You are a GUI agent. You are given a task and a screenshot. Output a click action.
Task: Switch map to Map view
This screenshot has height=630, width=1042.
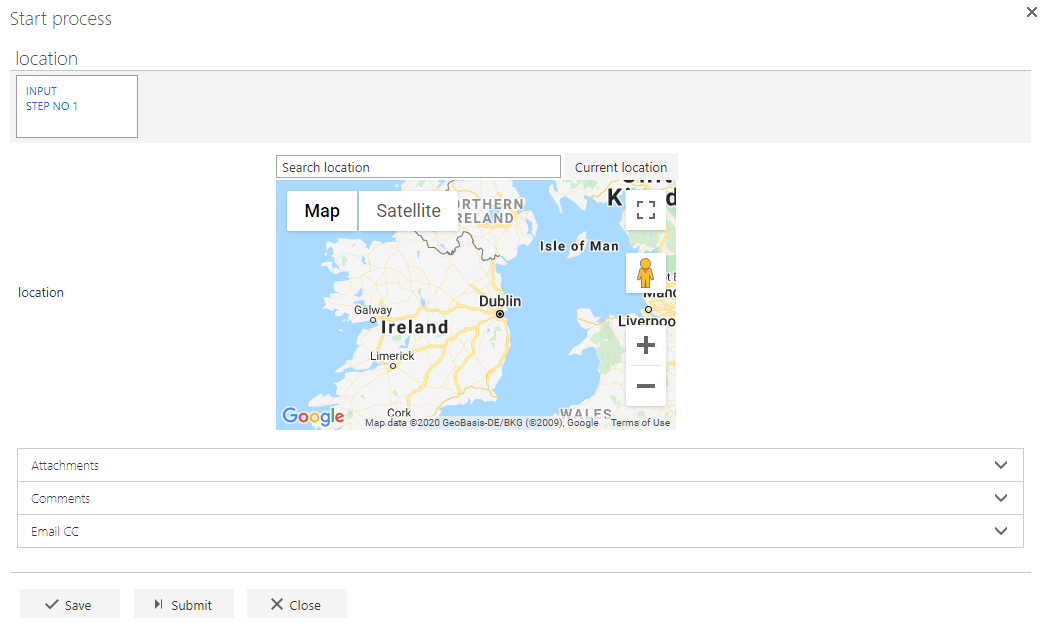[322, 211]
